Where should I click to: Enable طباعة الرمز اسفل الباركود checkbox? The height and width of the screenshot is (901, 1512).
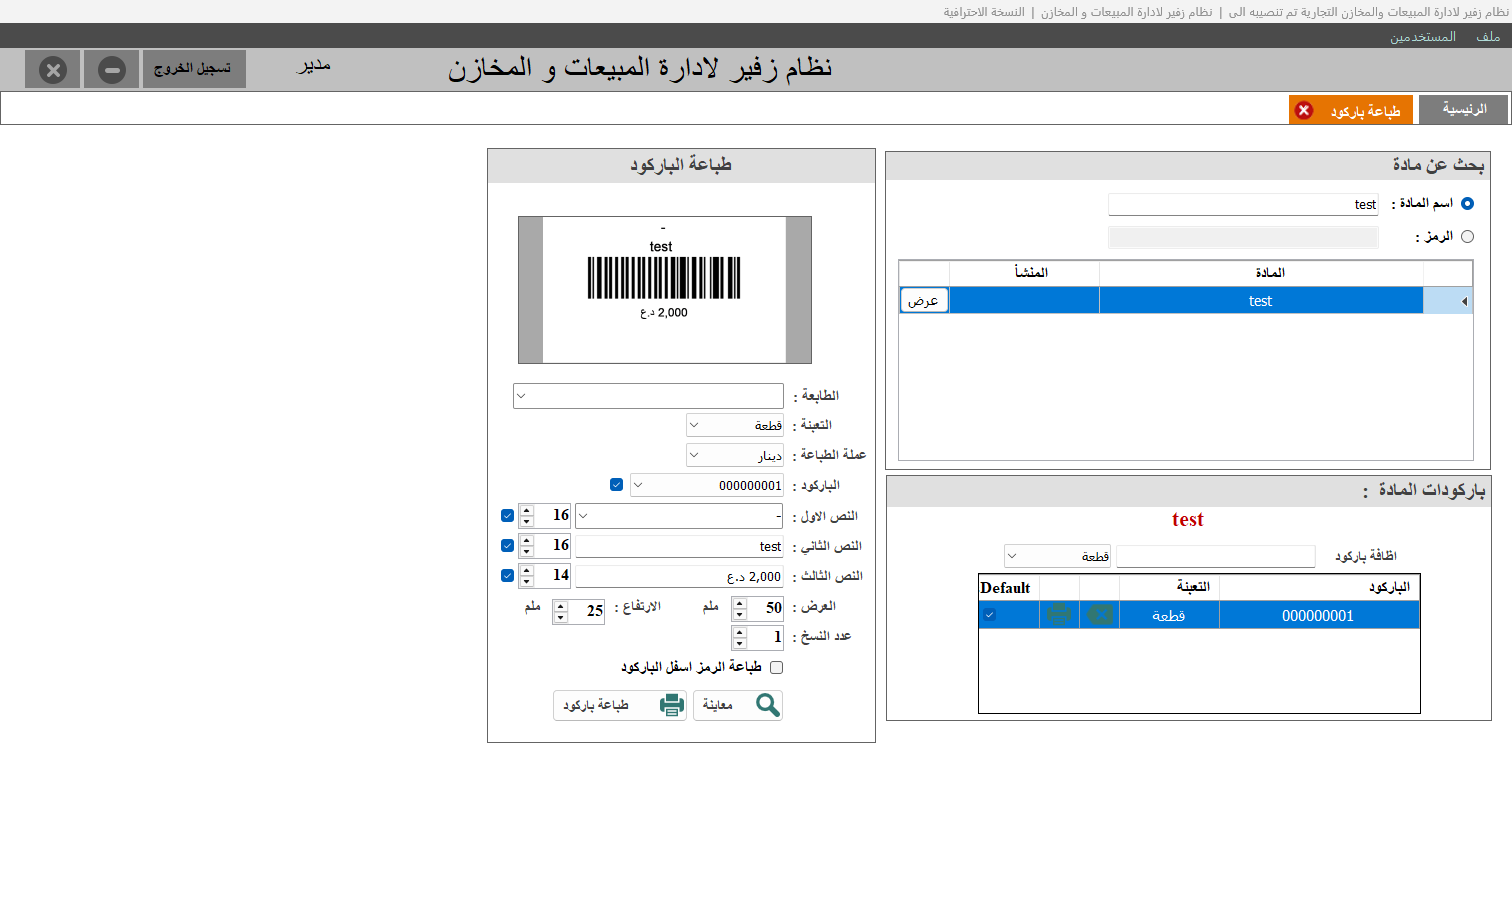point(776,667)
